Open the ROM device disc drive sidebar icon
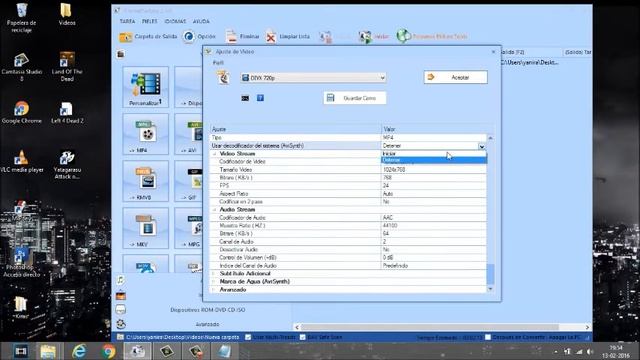This screenshot has height=360, width=640. pos(120,310)
